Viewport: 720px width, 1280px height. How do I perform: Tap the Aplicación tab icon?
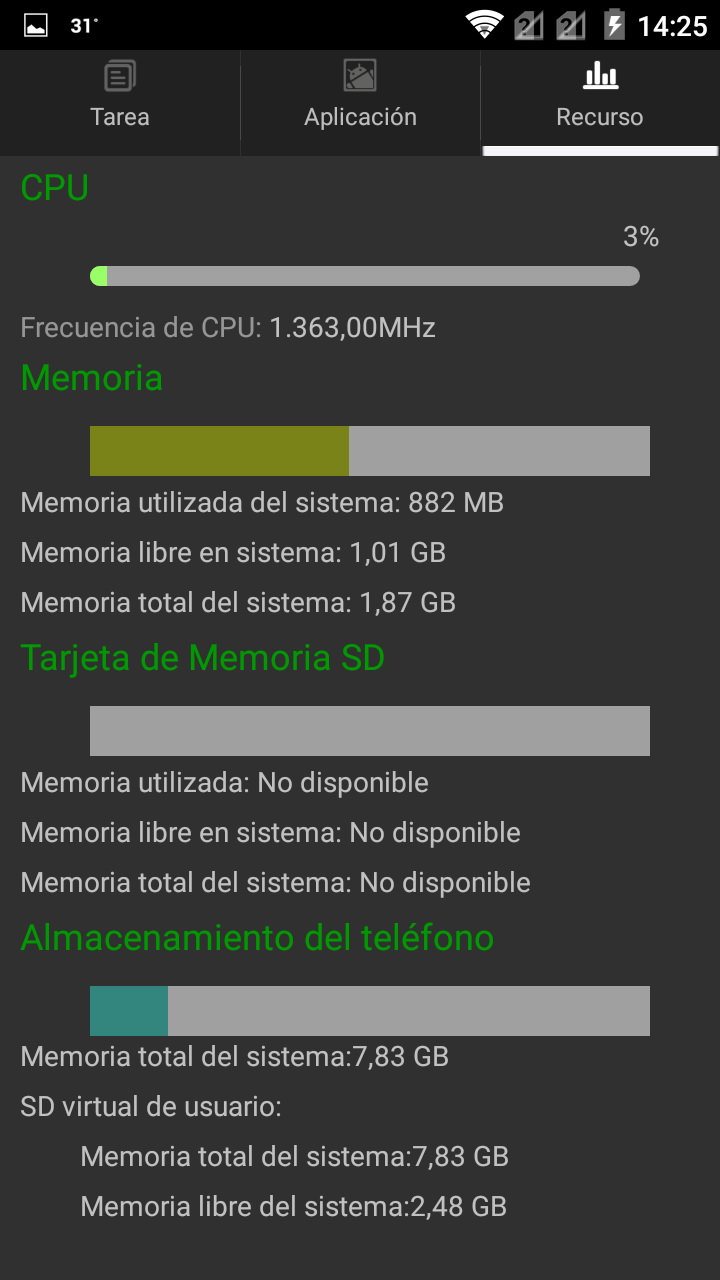360,76
